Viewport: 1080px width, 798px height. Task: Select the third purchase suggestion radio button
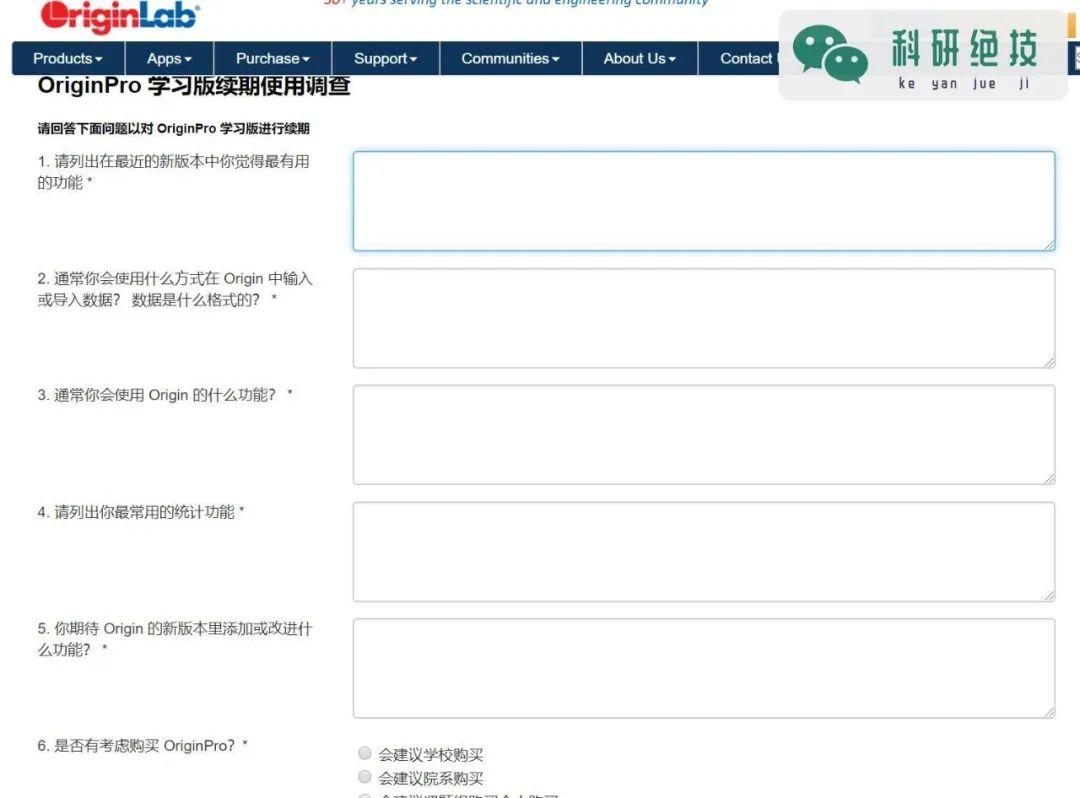364,796
